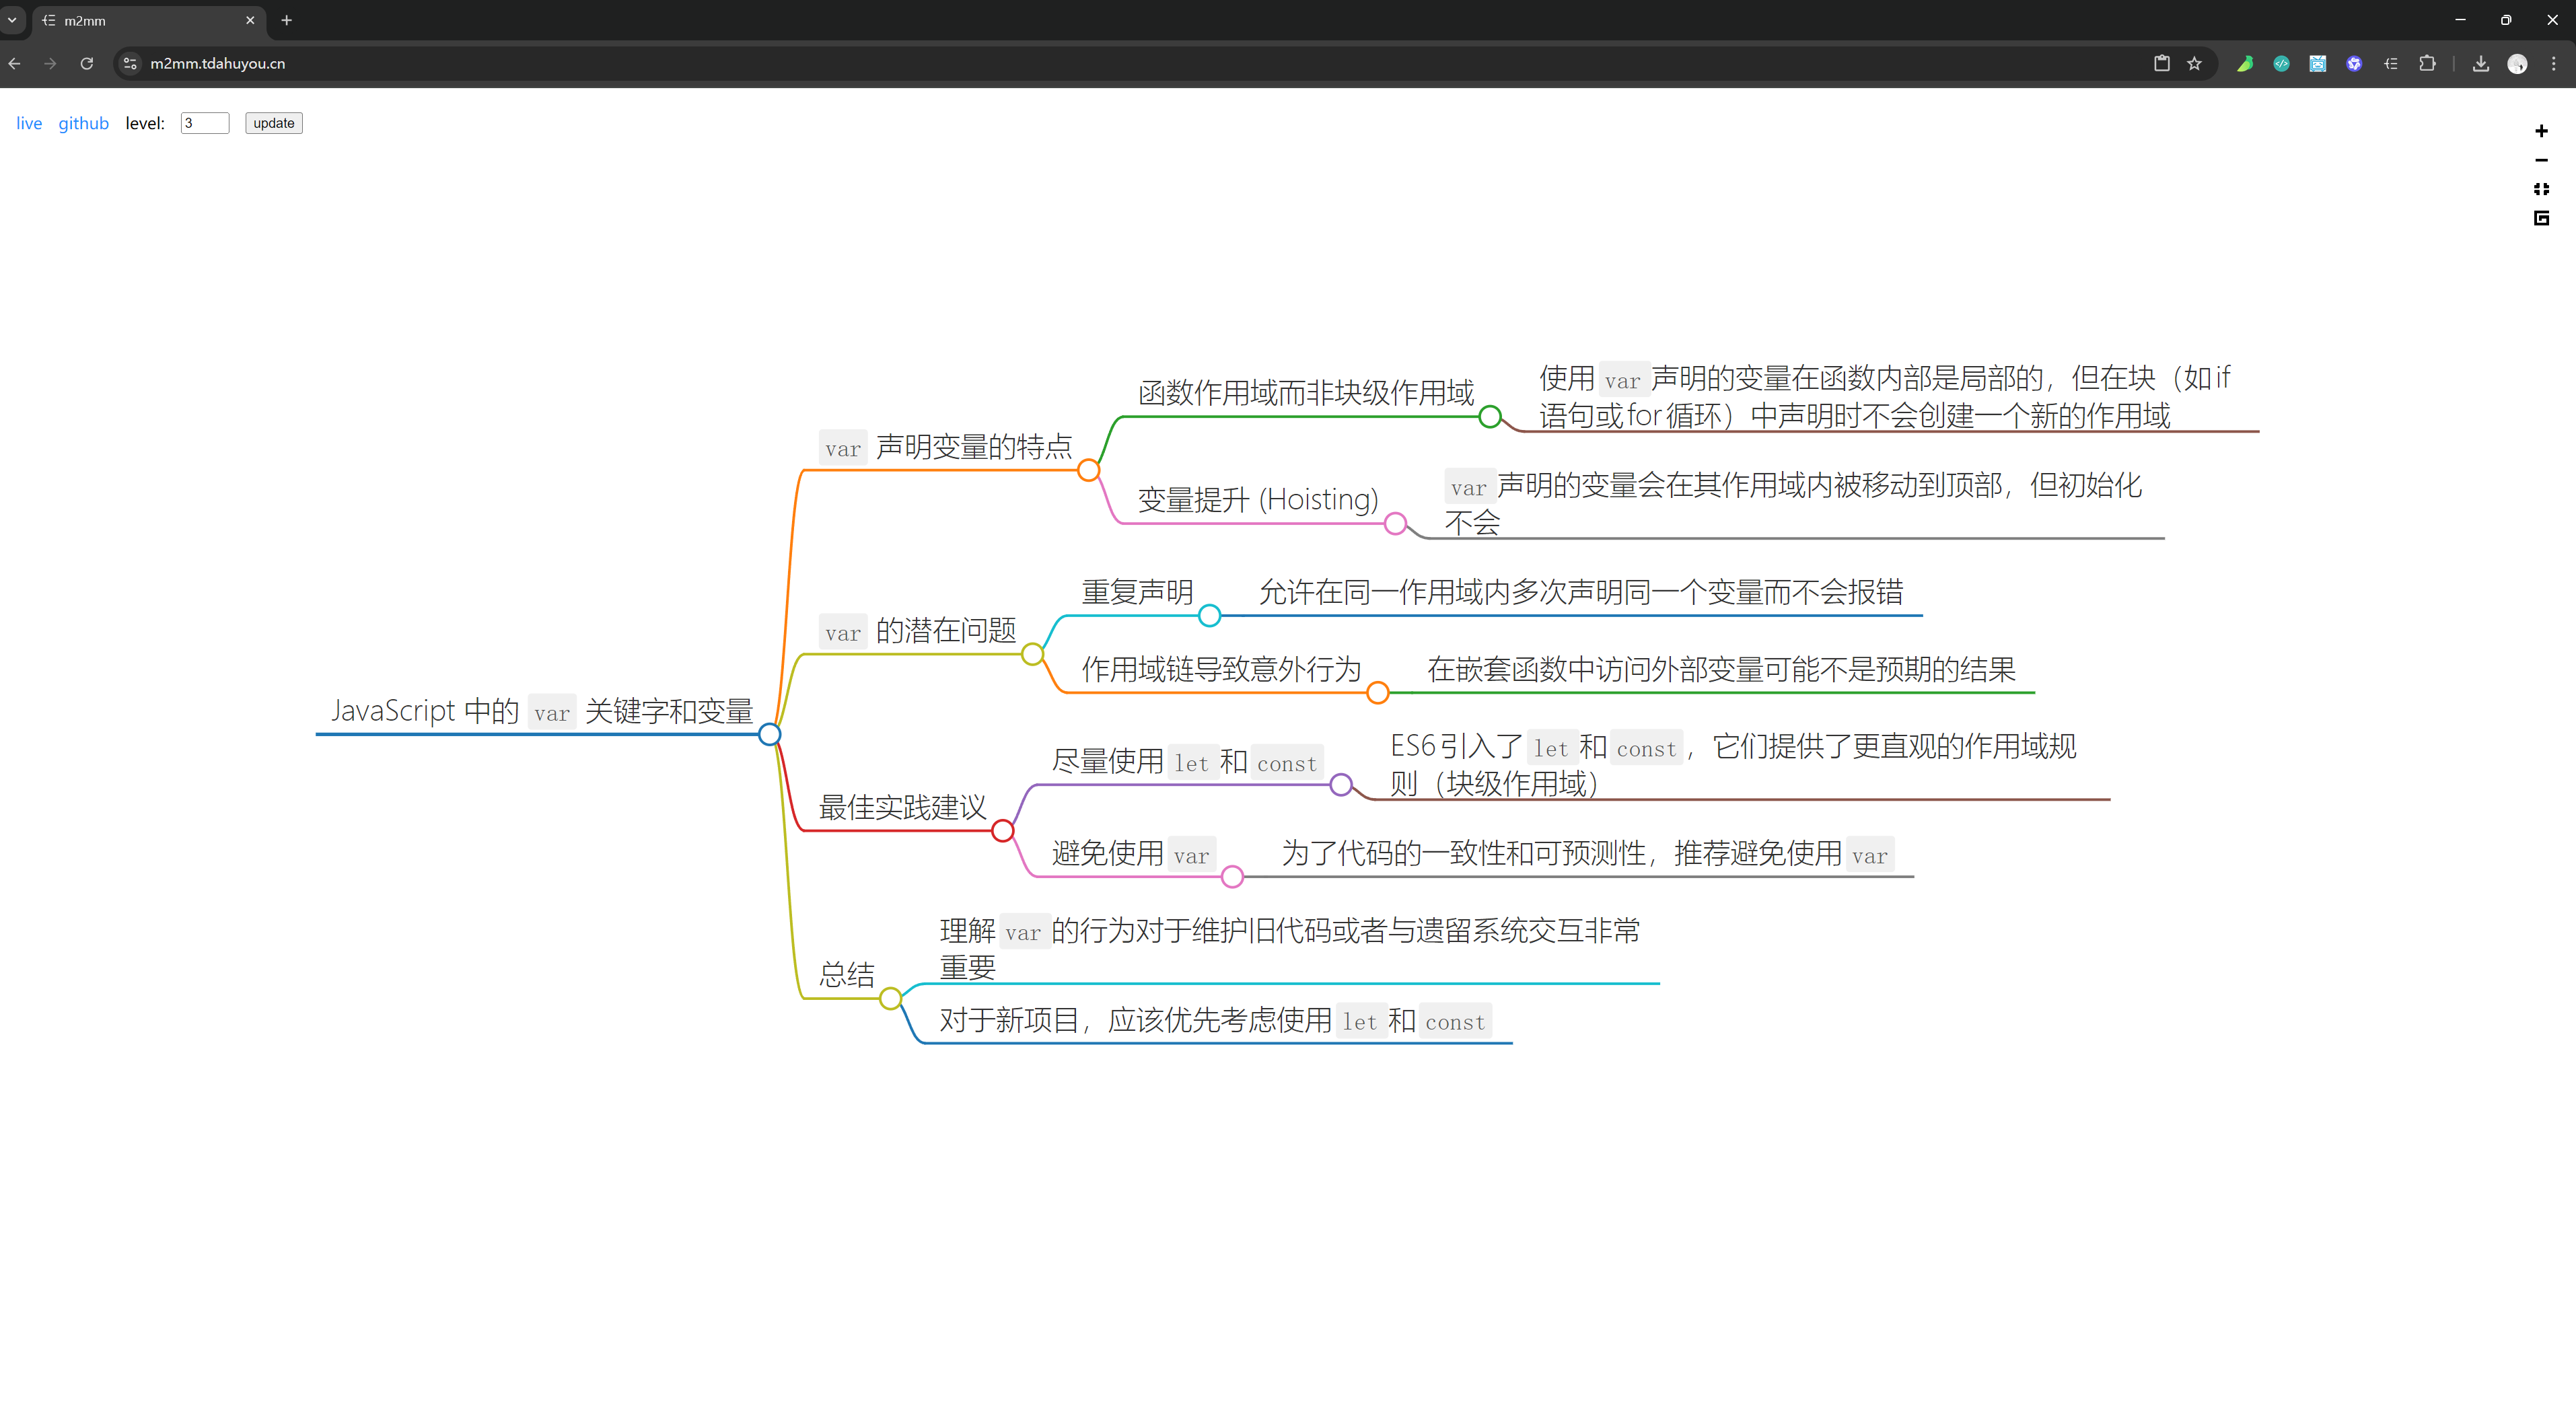Collapse the 重复声明 branch via its cyan circle
The width and height of the screenshot is (2576, 1405).
(x=1209, y=616)
